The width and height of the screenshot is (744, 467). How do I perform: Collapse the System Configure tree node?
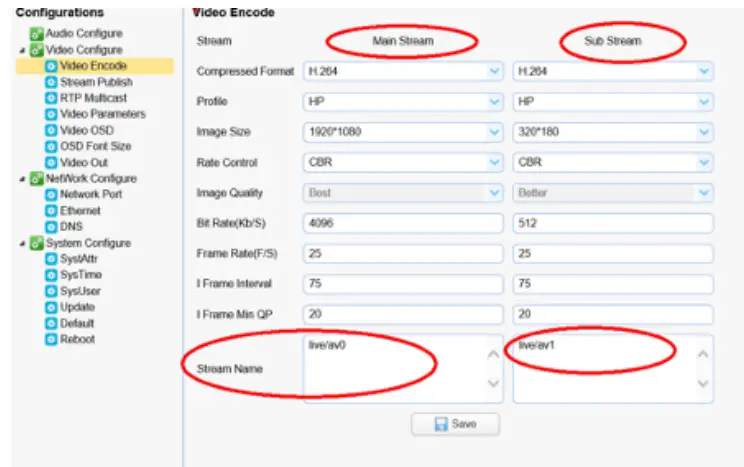22,243
